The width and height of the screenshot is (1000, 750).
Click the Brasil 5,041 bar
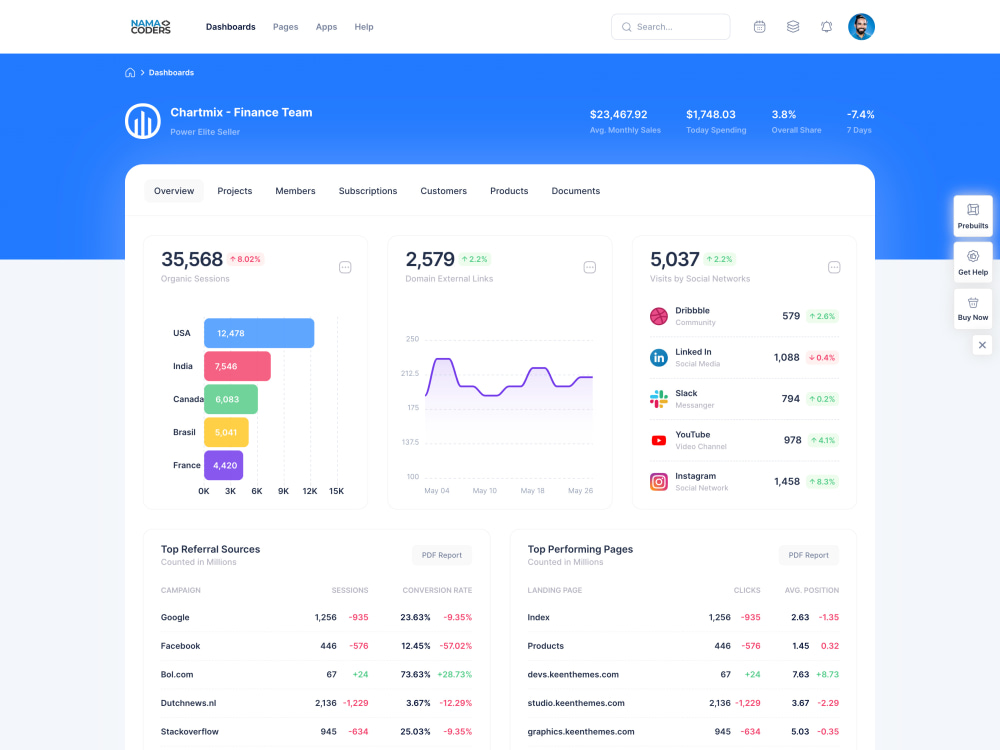(226, 432)
